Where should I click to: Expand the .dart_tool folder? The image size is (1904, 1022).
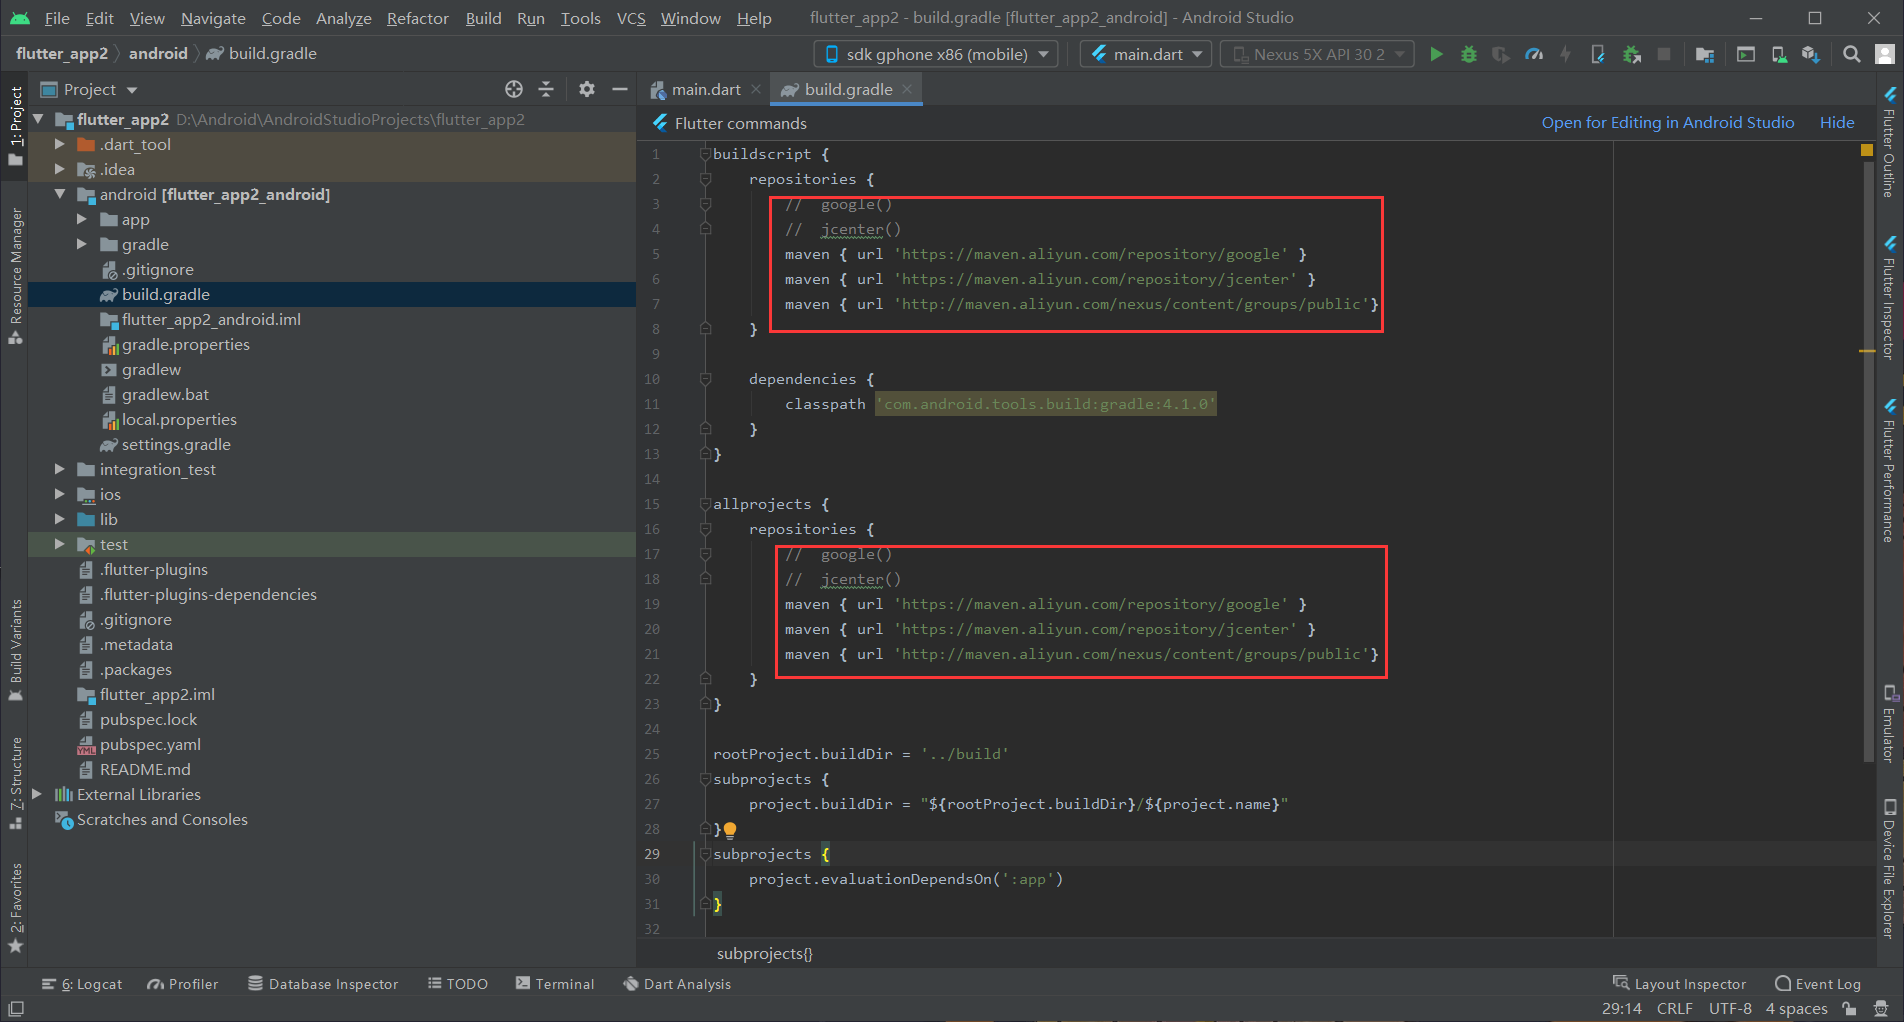pos(59,144)
